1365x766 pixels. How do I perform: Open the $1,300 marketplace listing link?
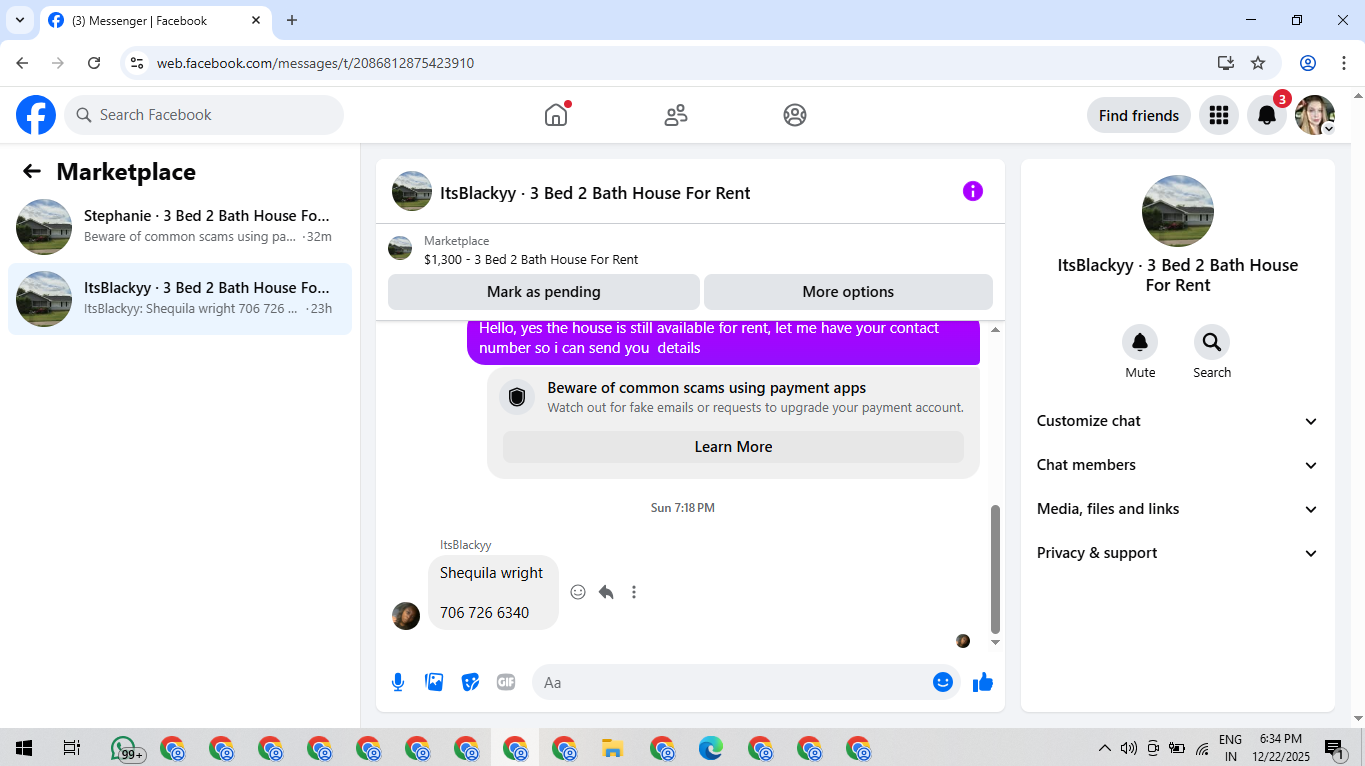coord(531,259)
